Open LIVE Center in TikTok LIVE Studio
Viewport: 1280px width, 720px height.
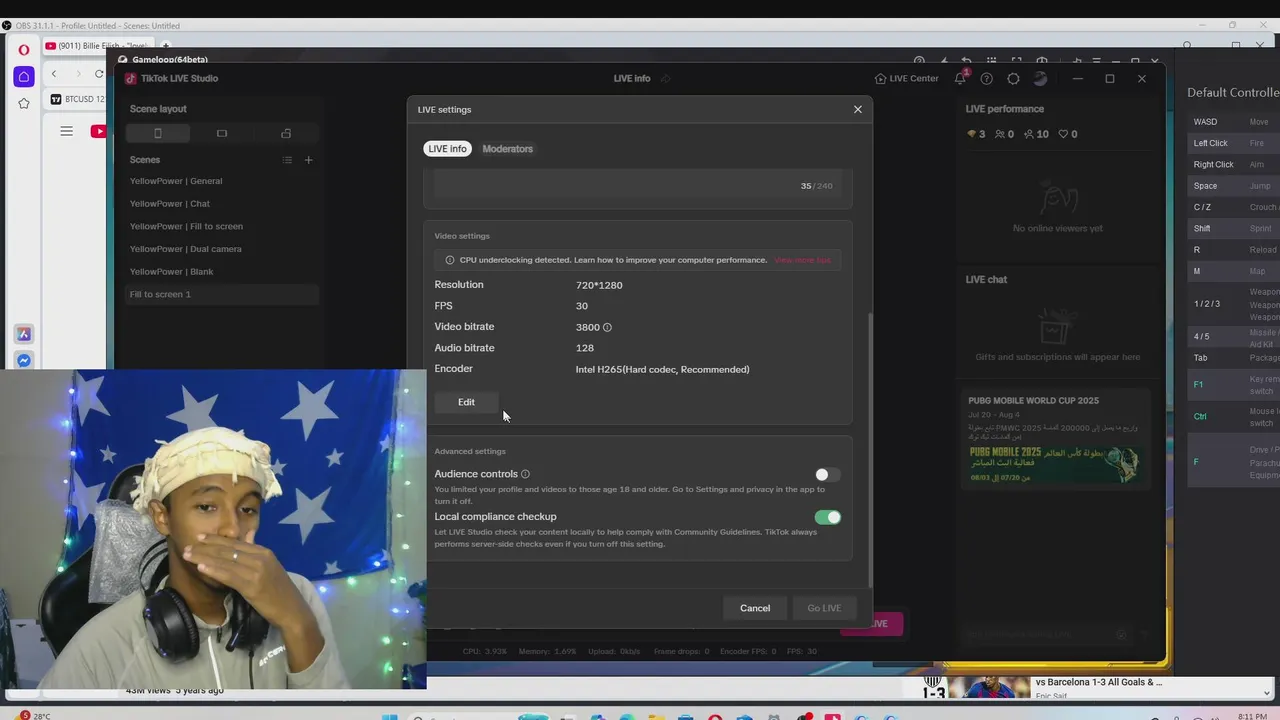coord(906,78)
